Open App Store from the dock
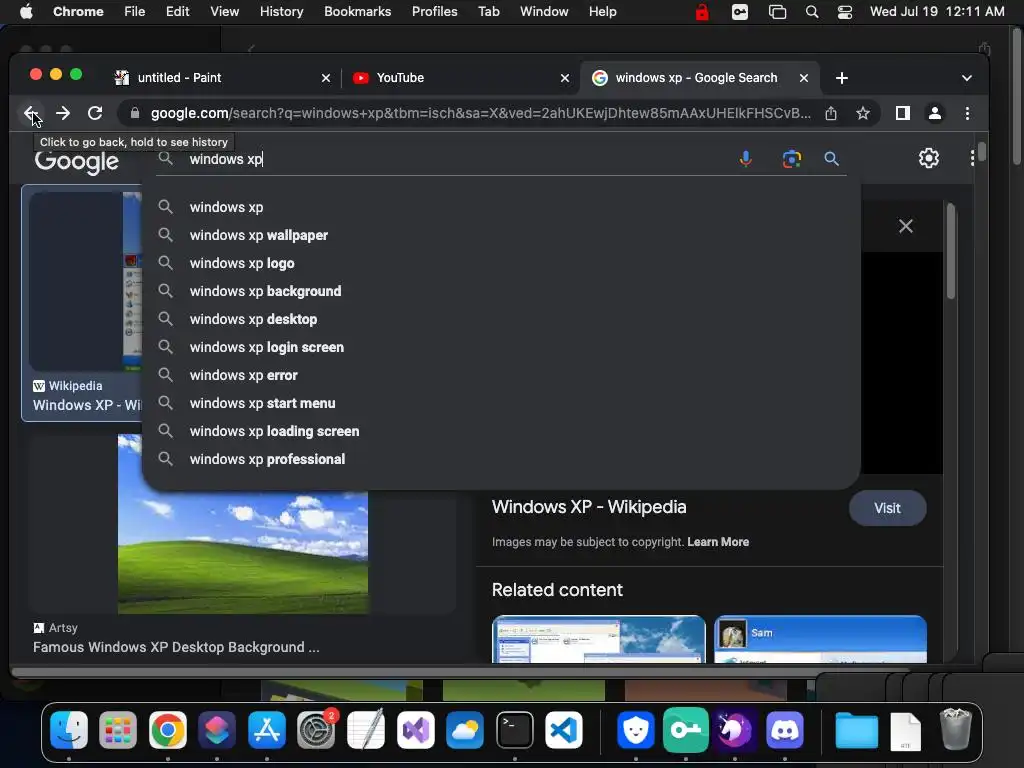1024x768 pixels. (x=266, y=730)
